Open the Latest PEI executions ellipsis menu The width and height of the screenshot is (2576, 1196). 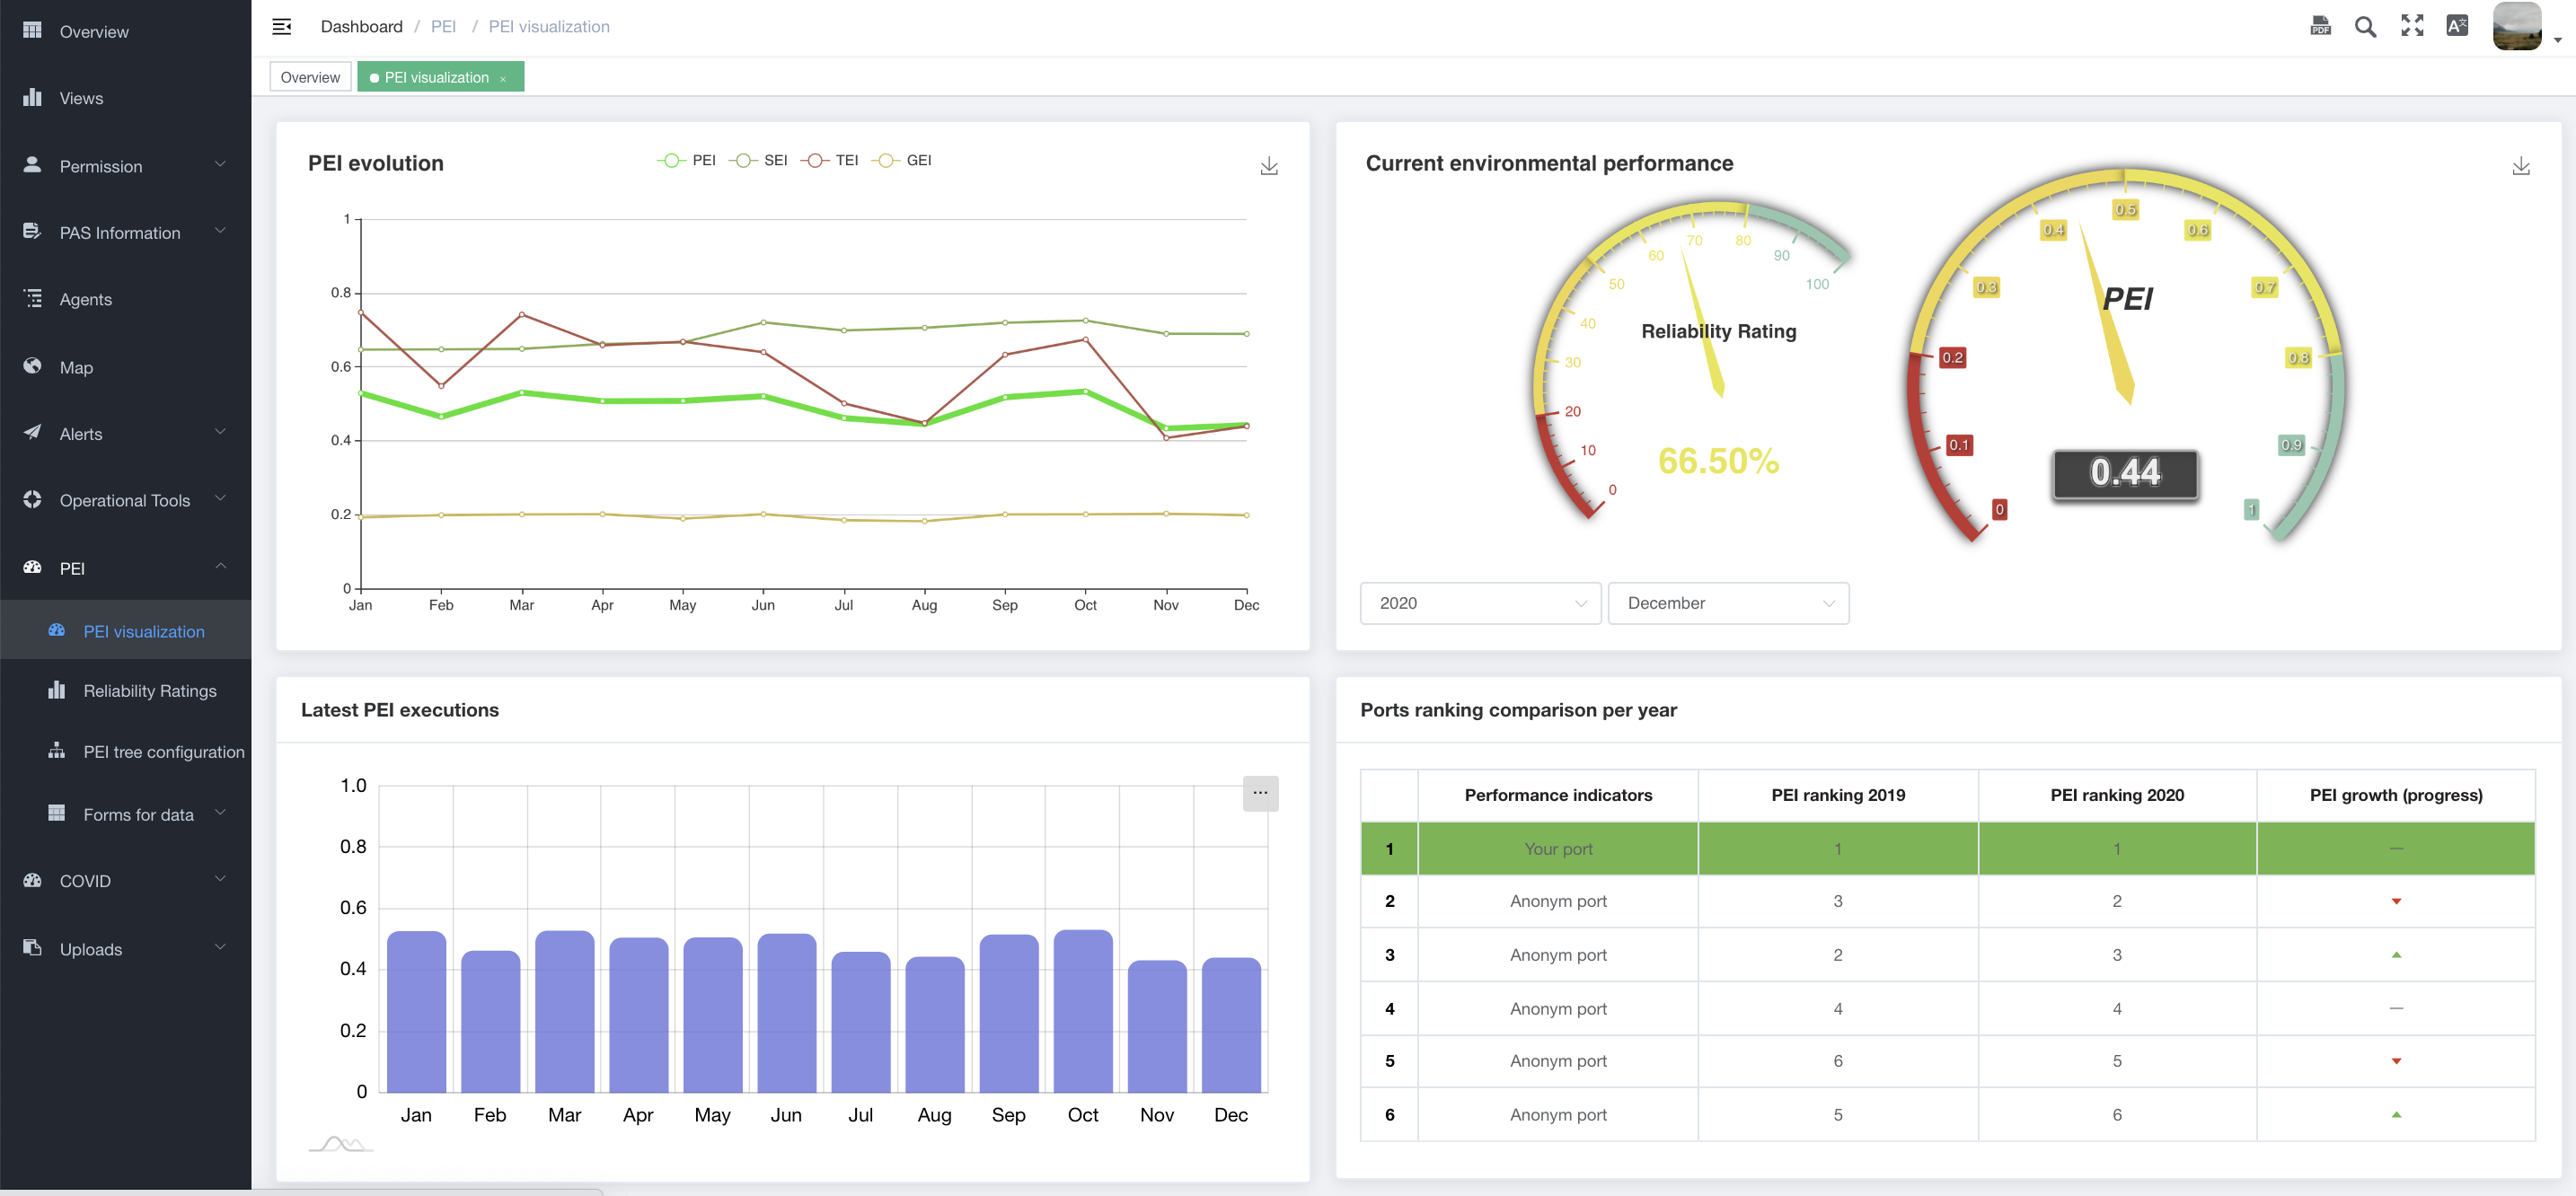[1260, 793]
